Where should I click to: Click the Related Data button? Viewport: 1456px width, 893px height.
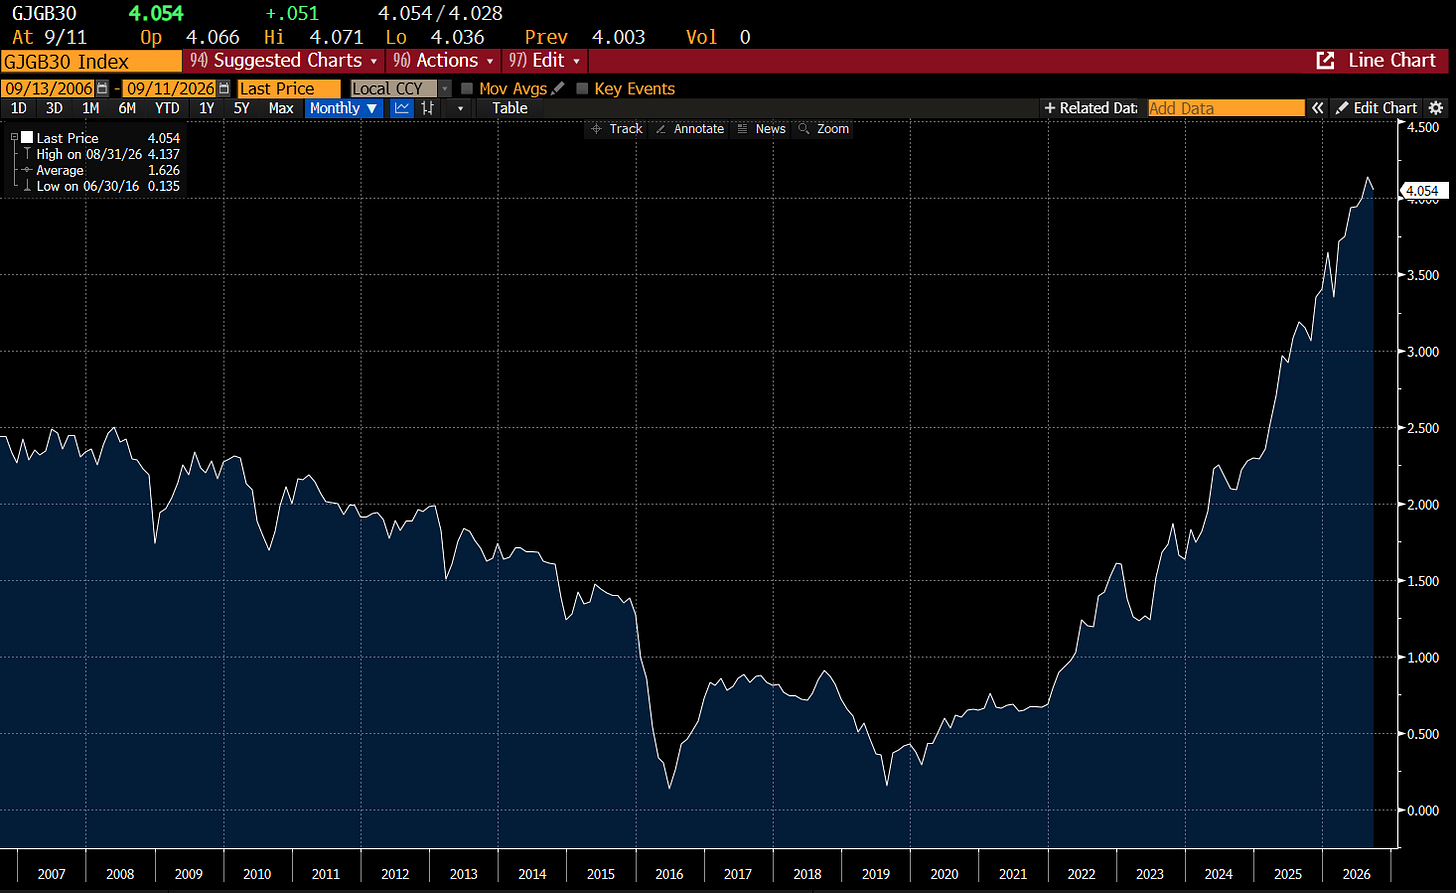click(x=1091, y=108)
